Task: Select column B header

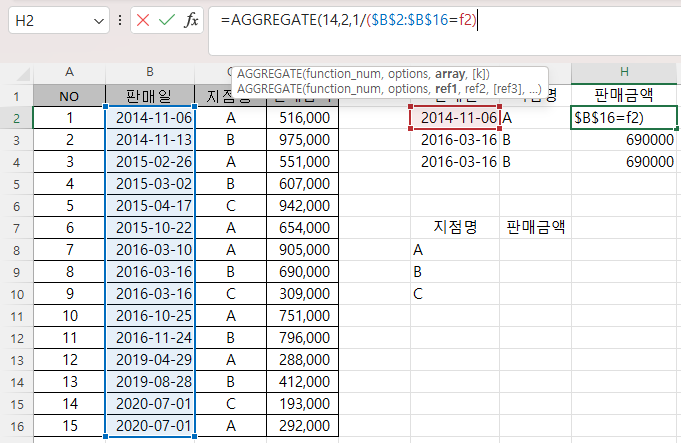Action: click(x=150, y=72)
